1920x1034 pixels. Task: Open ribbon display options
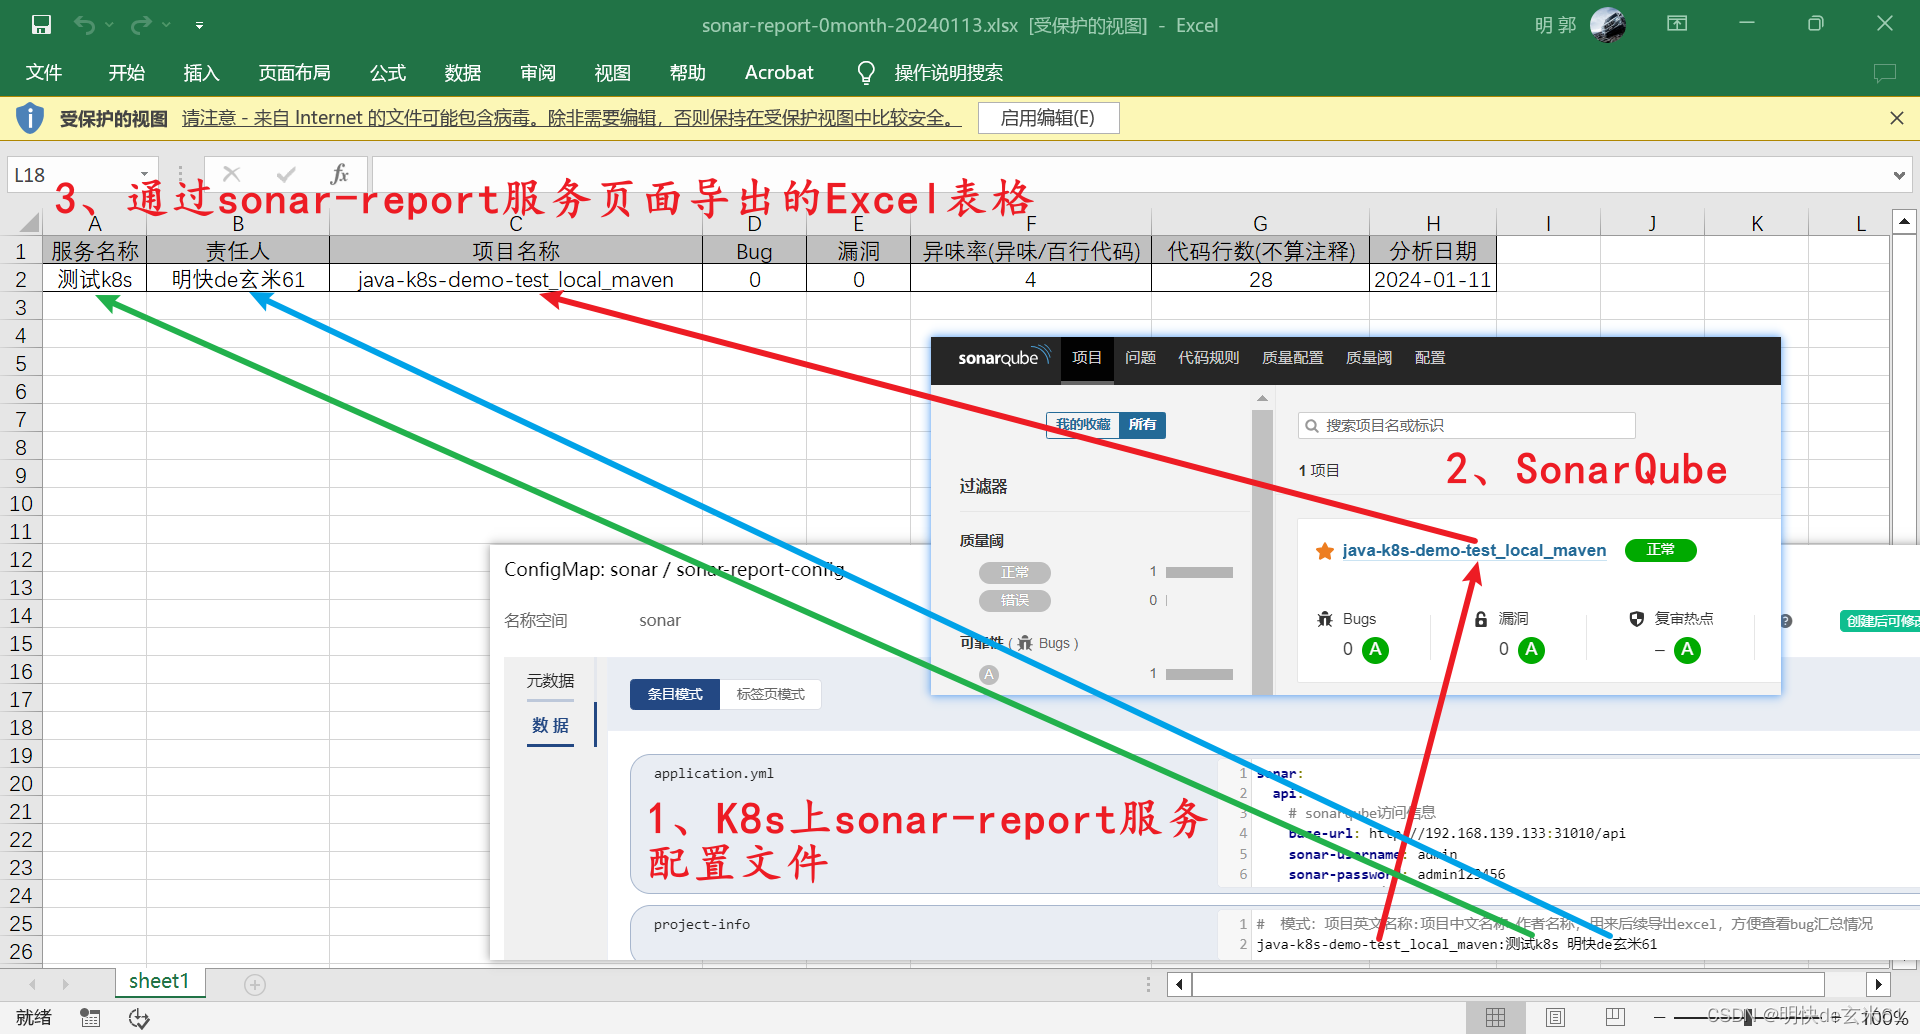click(1677, 24)
